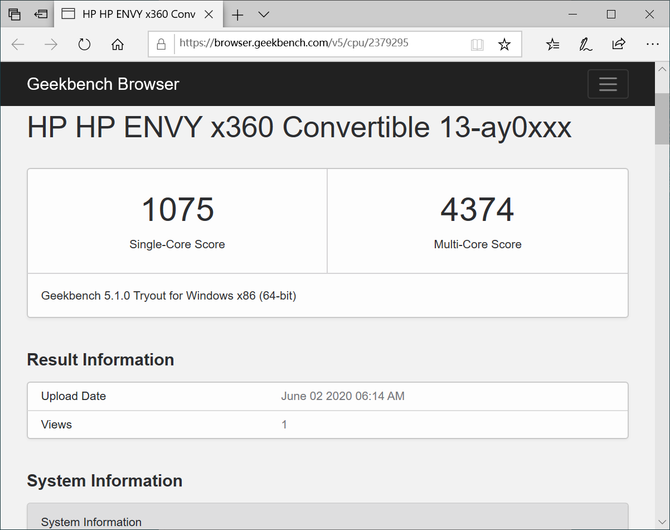Click the Views row label
The image size is (670, 530).
pos(56,424)
